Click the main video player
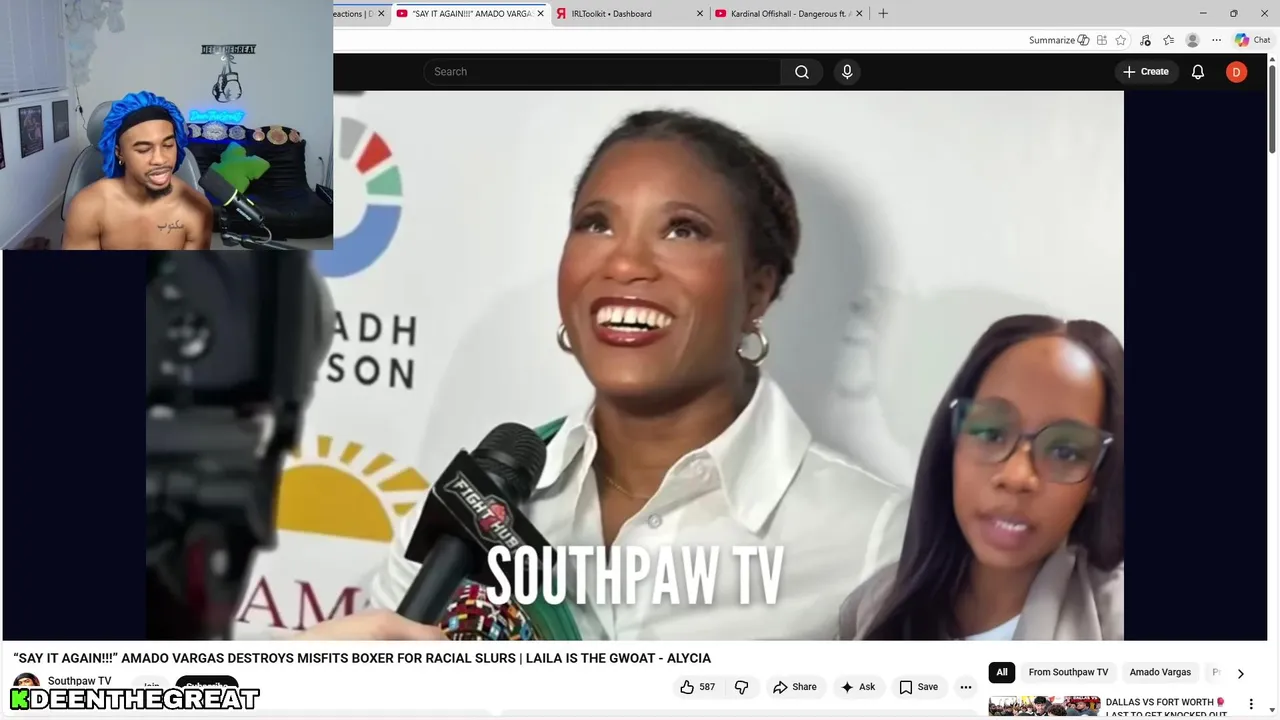1280x720 pixels. (x=634, y=365)
